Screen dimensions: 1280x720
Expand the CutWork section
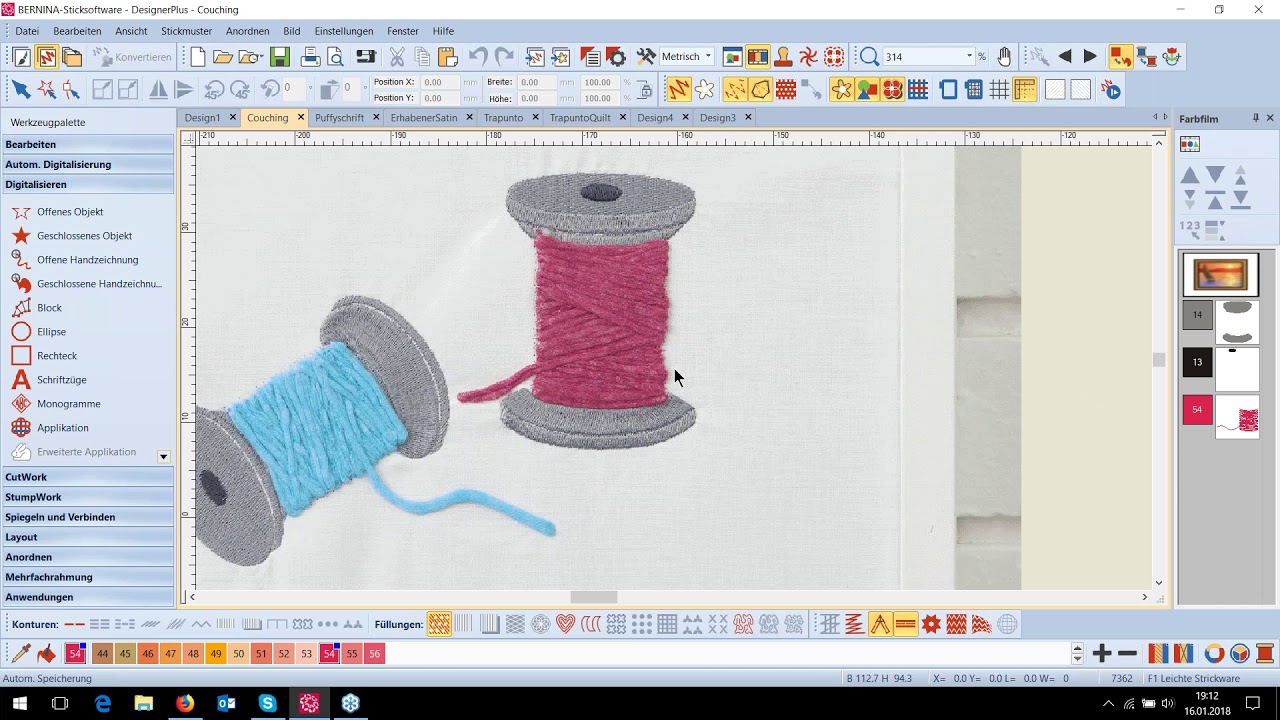(88, 477)
